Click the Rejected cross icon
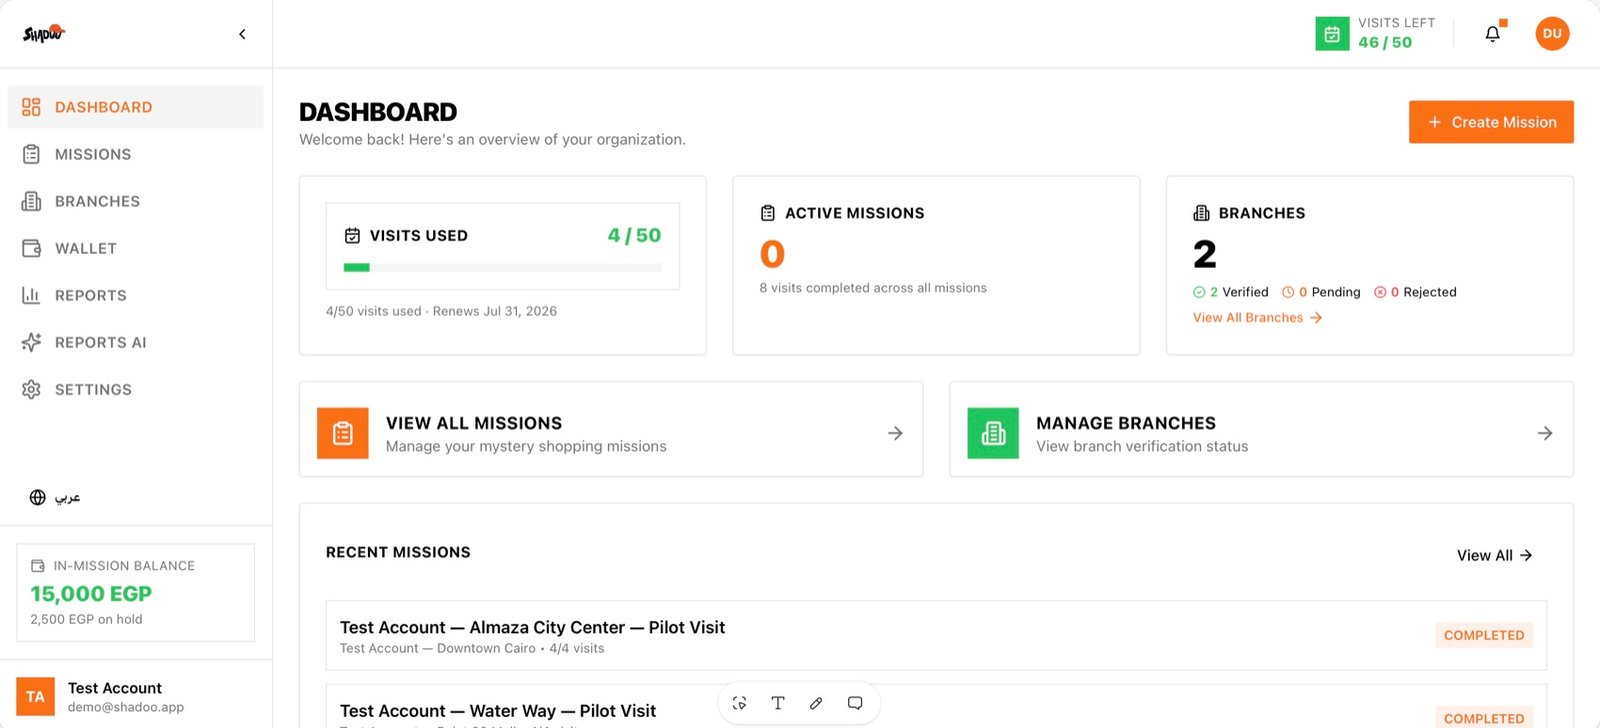This screenshot has height=728, width=1600. (x=1380, y=292)
